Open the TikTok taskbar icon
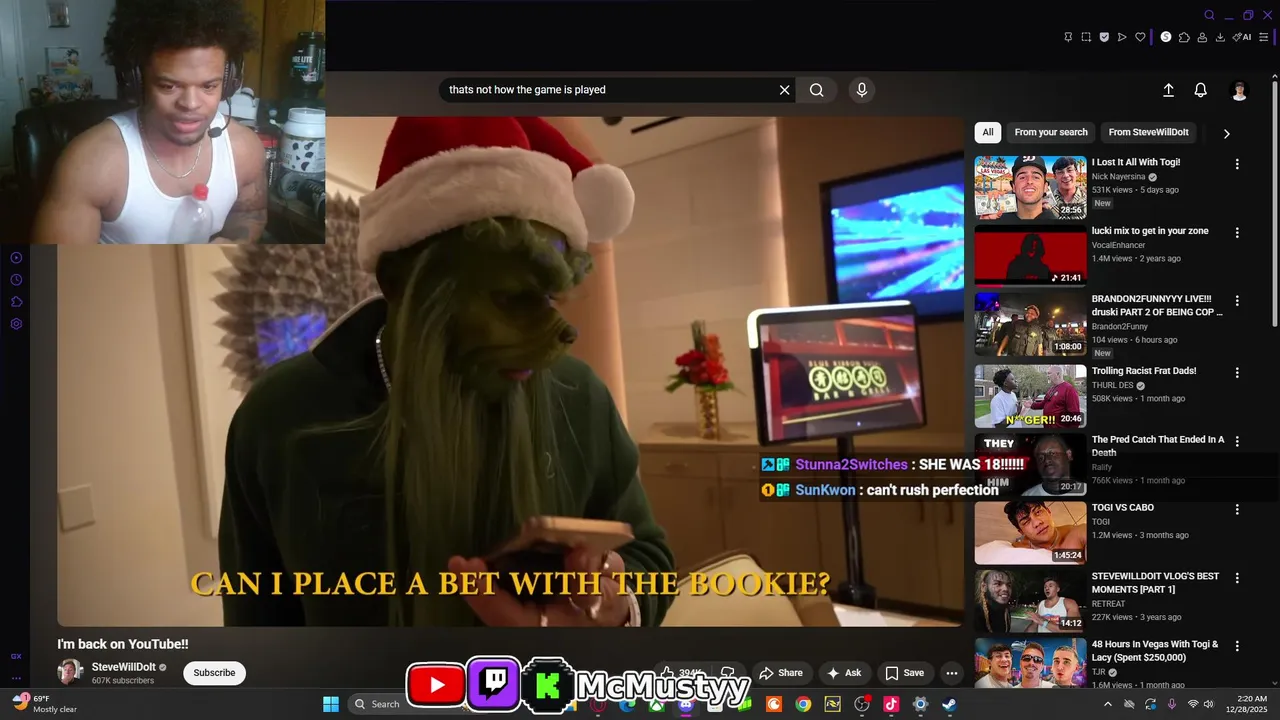Screen dimensions: 1280x720 [891, 704]
